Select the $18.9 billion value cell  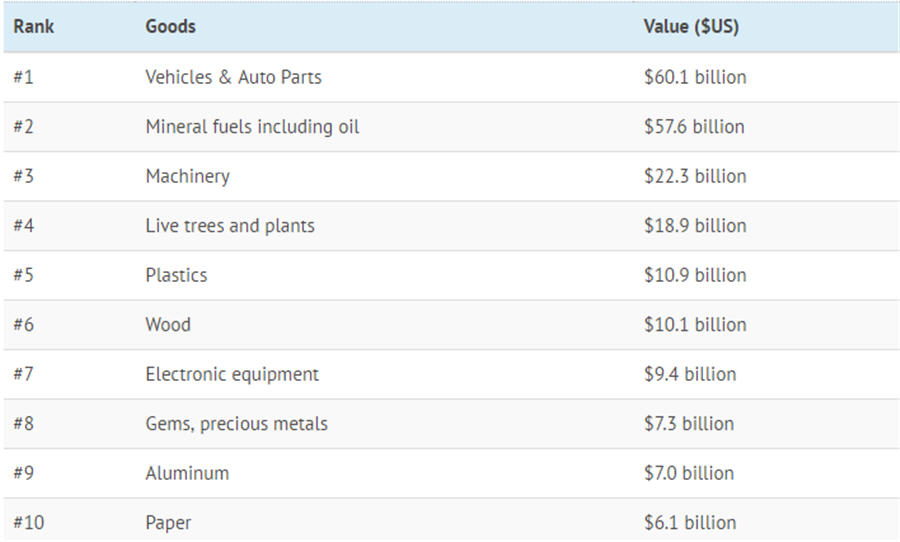[x=695, y=226]
